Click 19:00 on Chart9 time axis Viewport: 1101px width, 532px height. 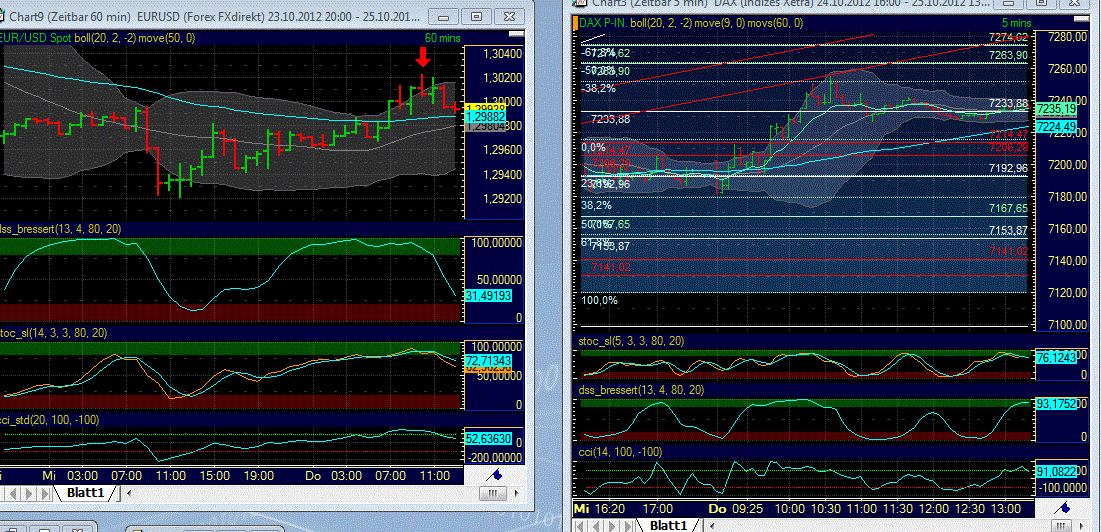[x=258, y=476]
